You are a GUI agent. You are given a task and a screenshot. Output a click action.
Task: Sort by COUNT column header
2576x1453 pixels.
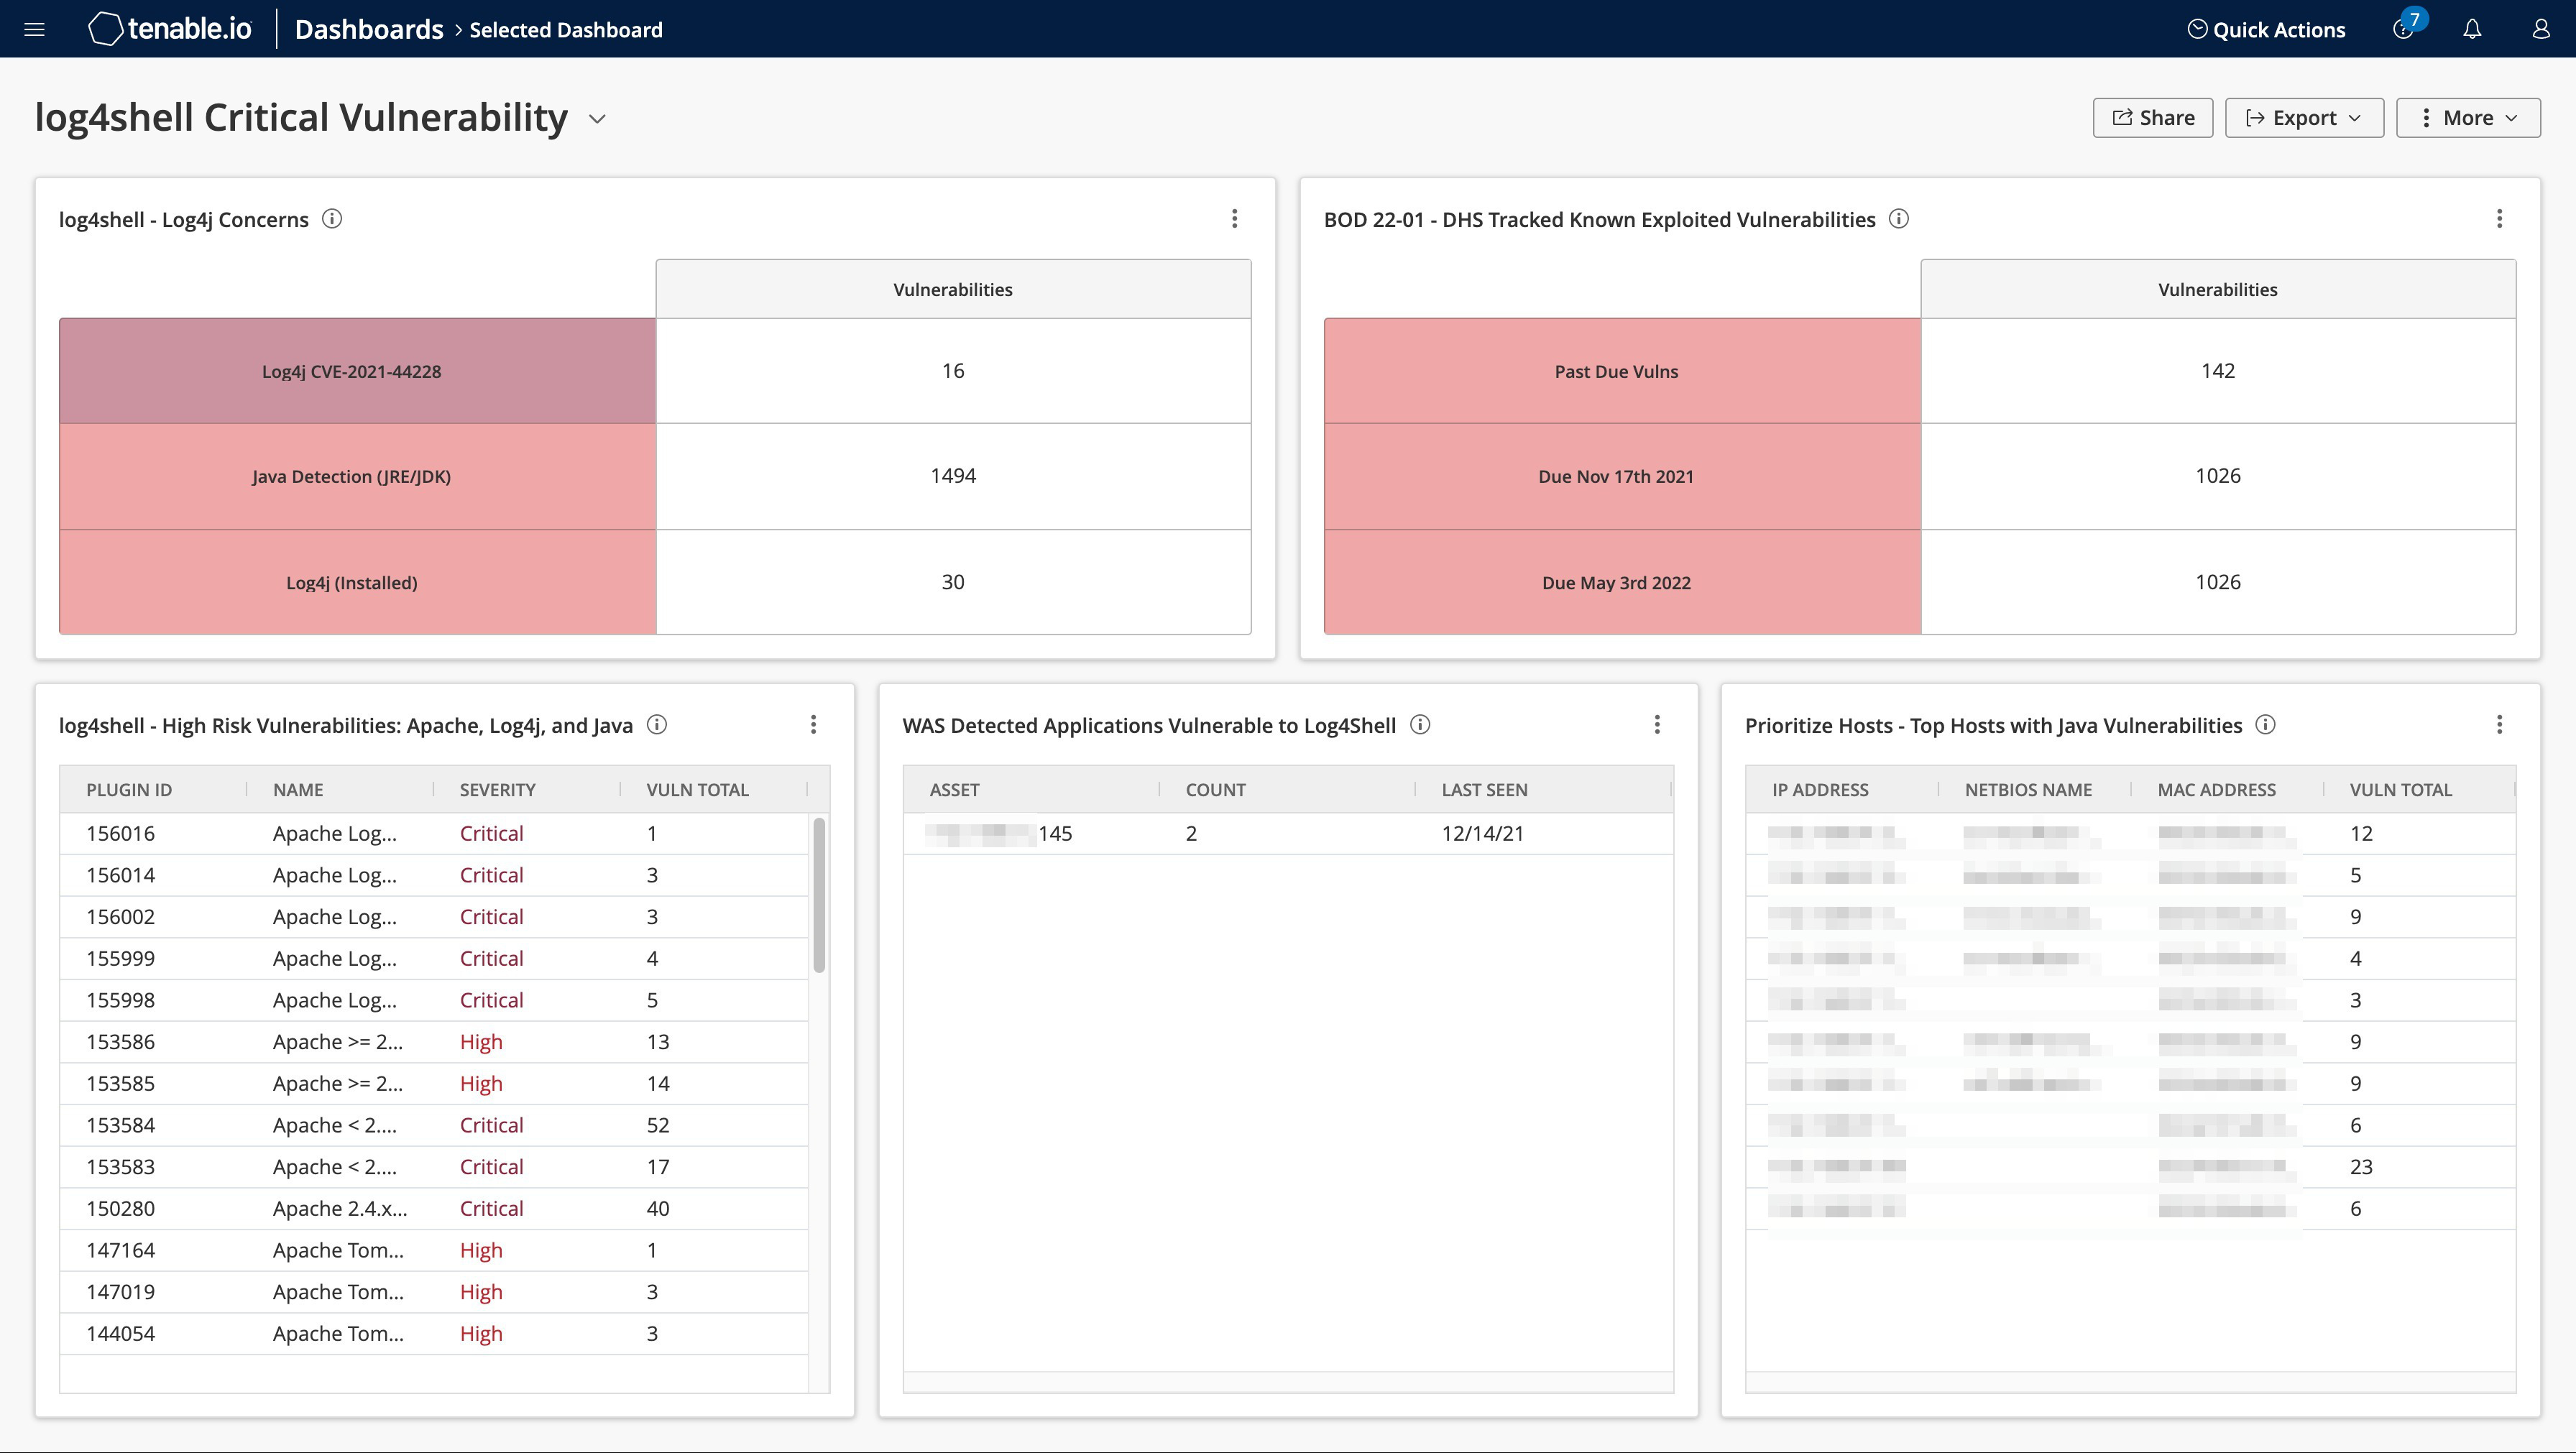tap(1215, 790)
